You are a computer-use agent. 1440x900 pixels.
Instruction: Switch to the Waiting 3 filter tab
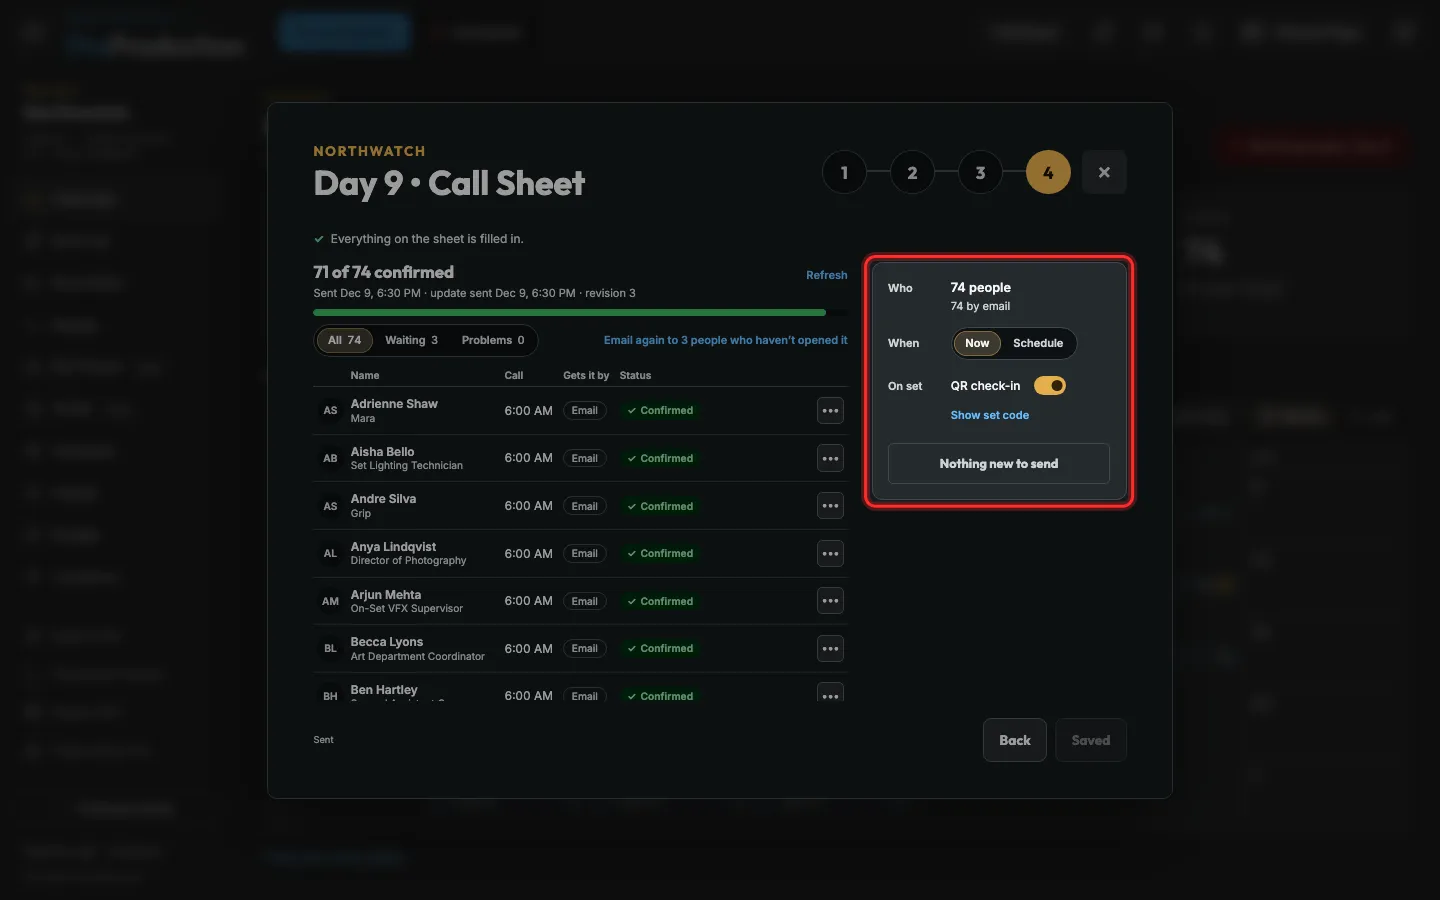pos(412,340)
